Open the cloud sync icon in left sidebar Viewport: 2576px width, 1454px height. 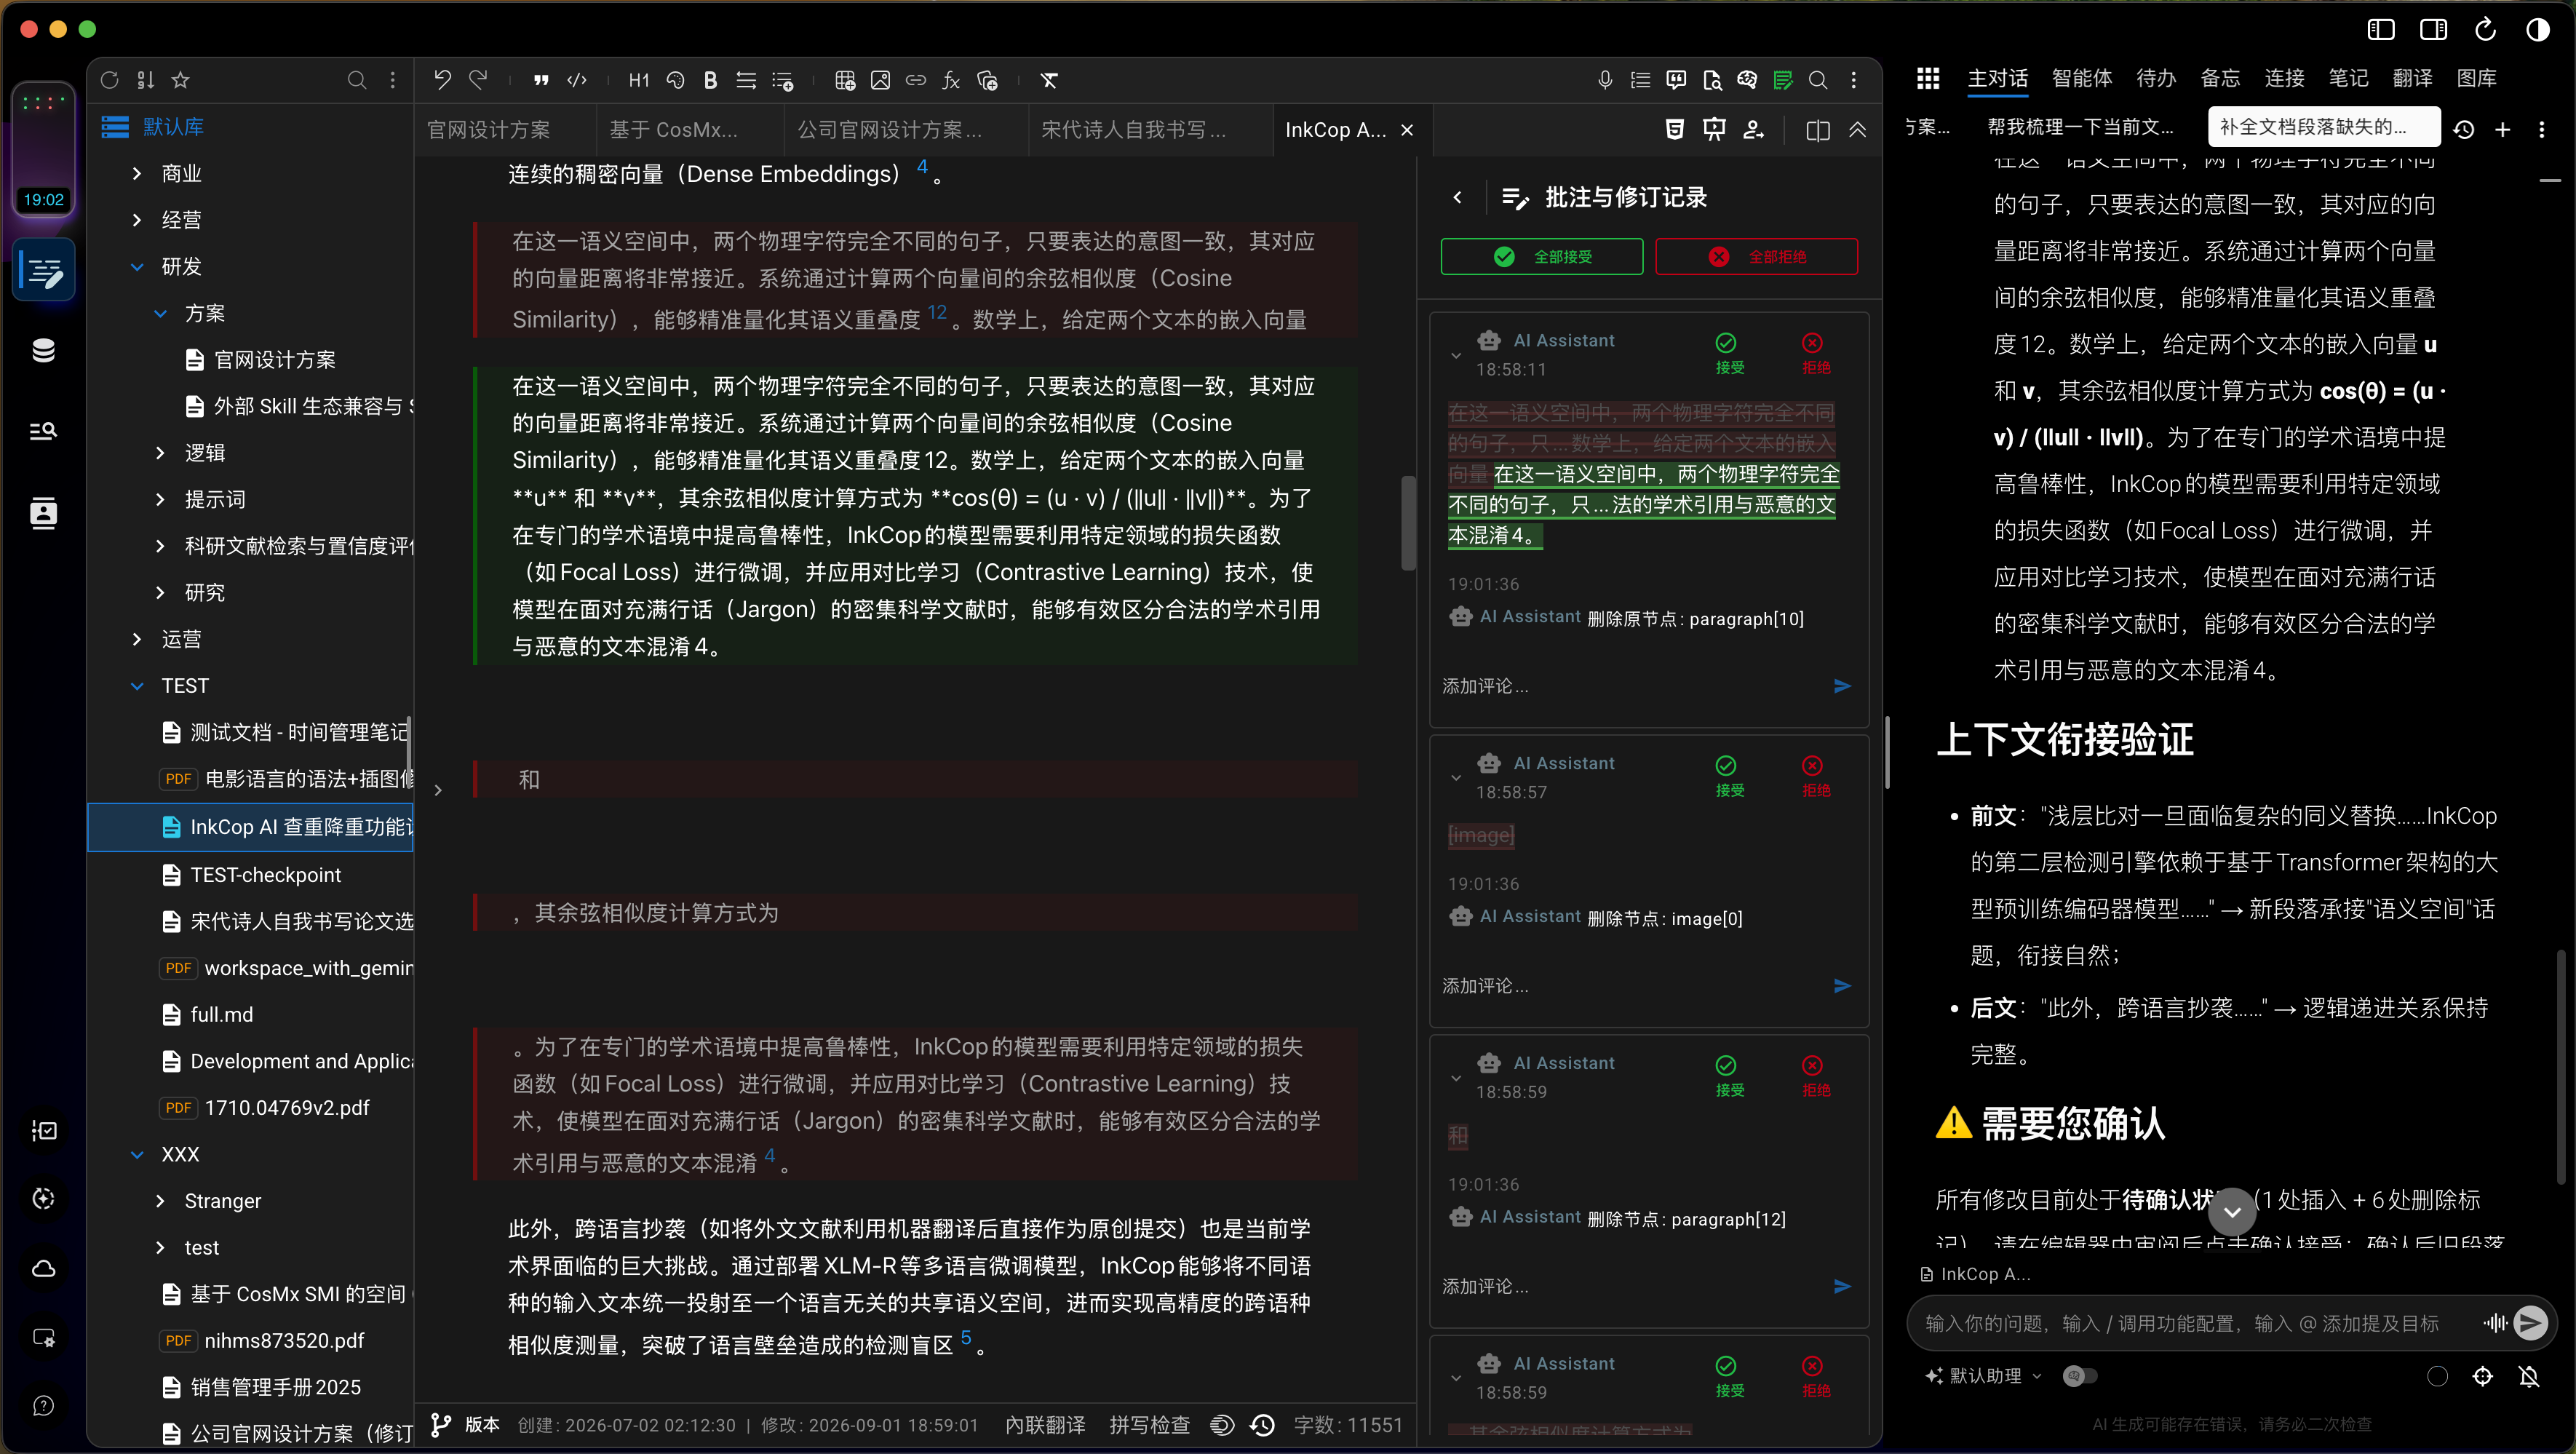tap(43, 1268)
